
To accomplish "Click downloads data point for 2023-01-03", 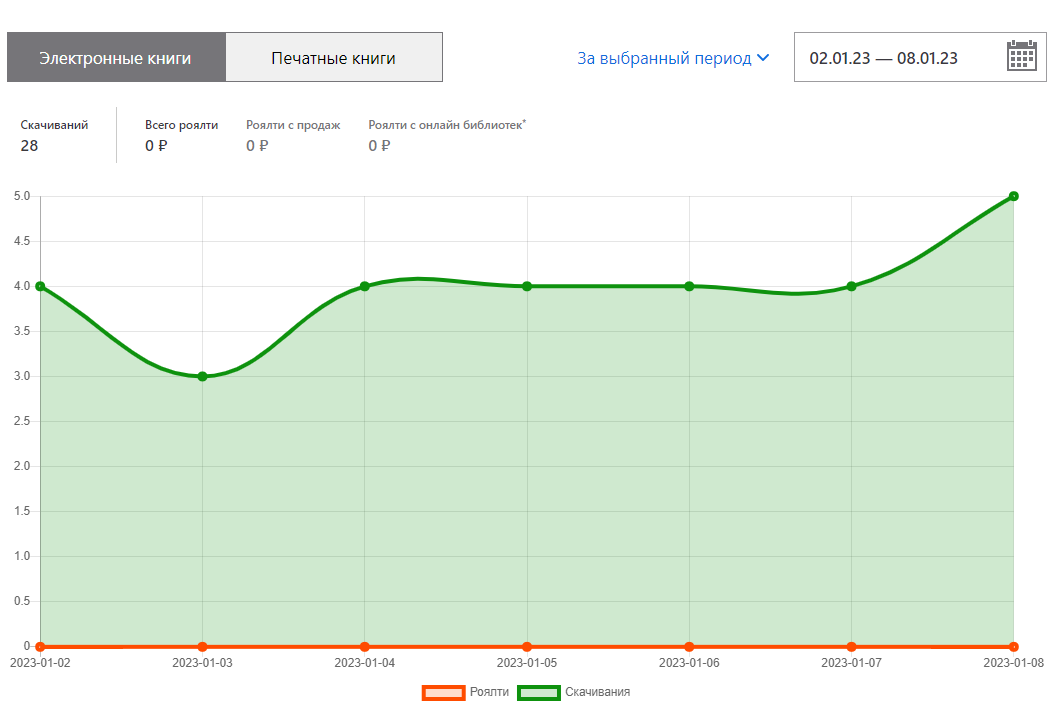I will 202,376.
